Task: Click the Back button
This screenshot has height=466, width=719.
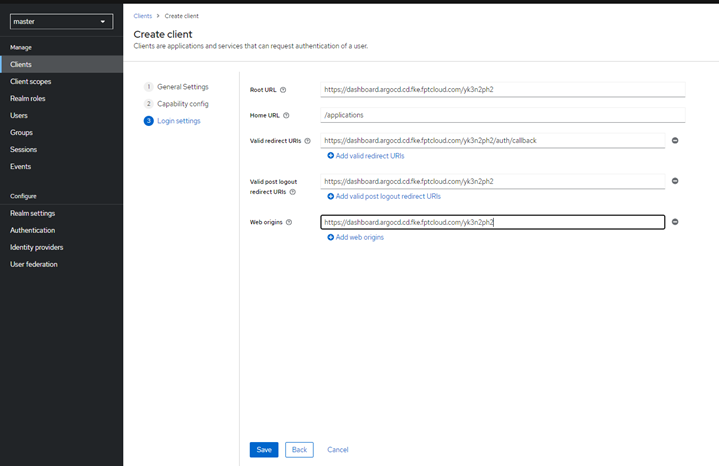Action: (x=298, y=450)
